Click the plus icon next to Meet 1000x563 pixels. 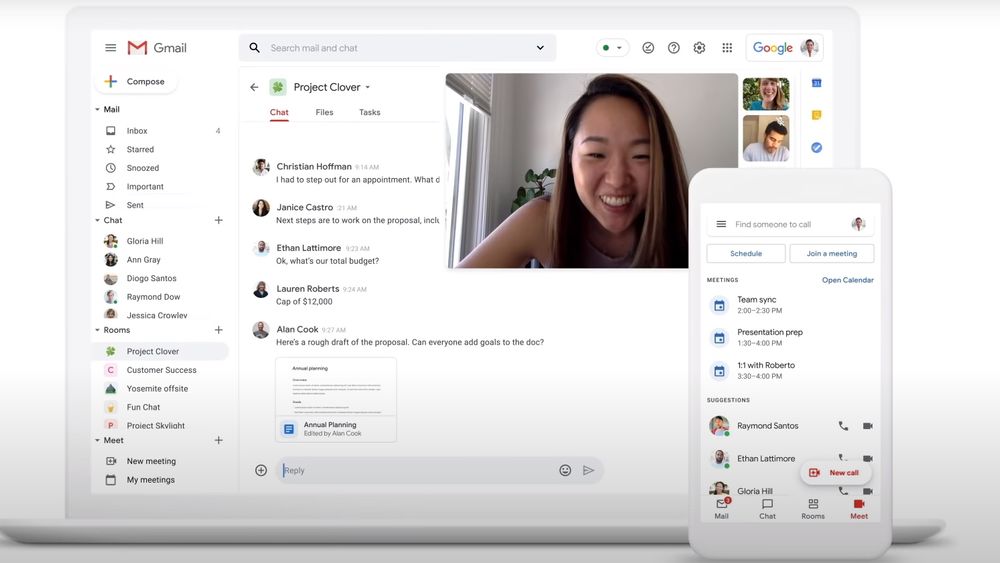(x=219, y=440)
